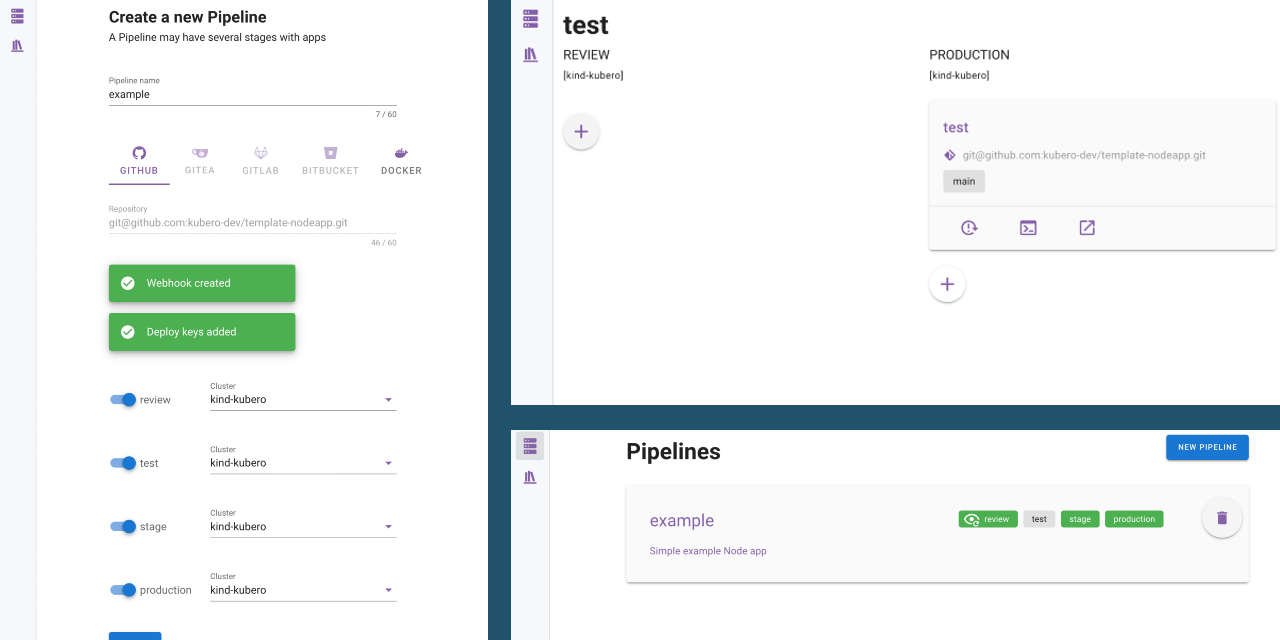Delete the example pipeline with trash icon
Image resolution: width=1280 pixels, height=640 pixels.
point(1221,518)
